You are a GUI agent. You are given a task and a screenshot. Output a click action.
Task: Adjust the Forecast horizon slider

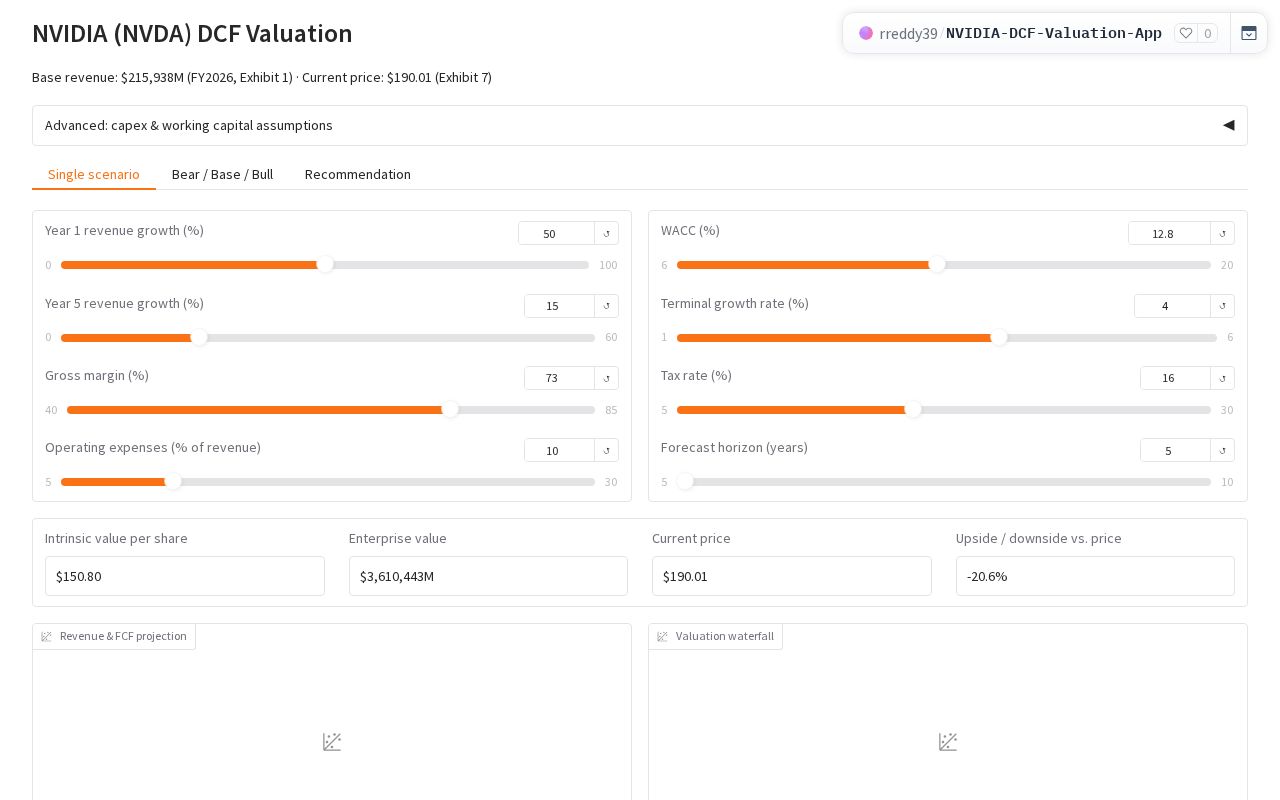point(944,482)
